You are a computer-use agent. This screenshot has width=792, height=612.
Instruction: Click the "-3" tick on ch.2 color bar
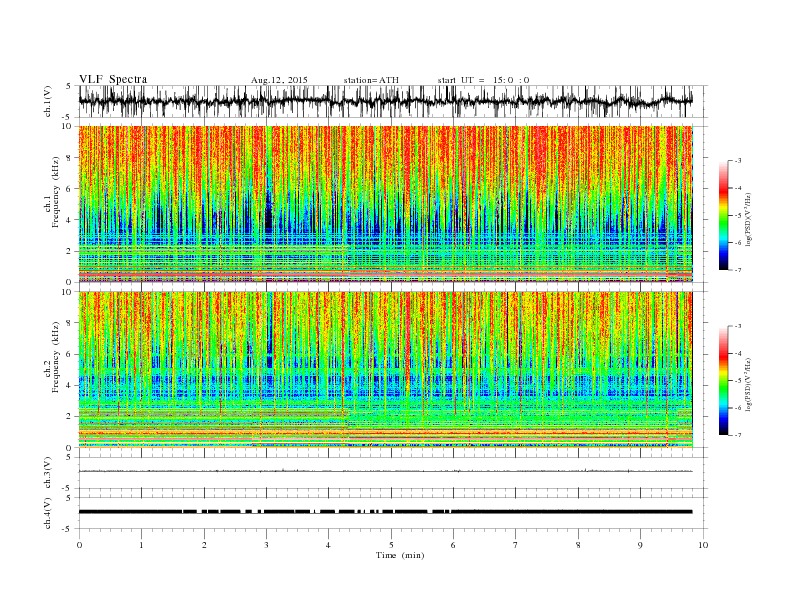(x=738, y=326)
